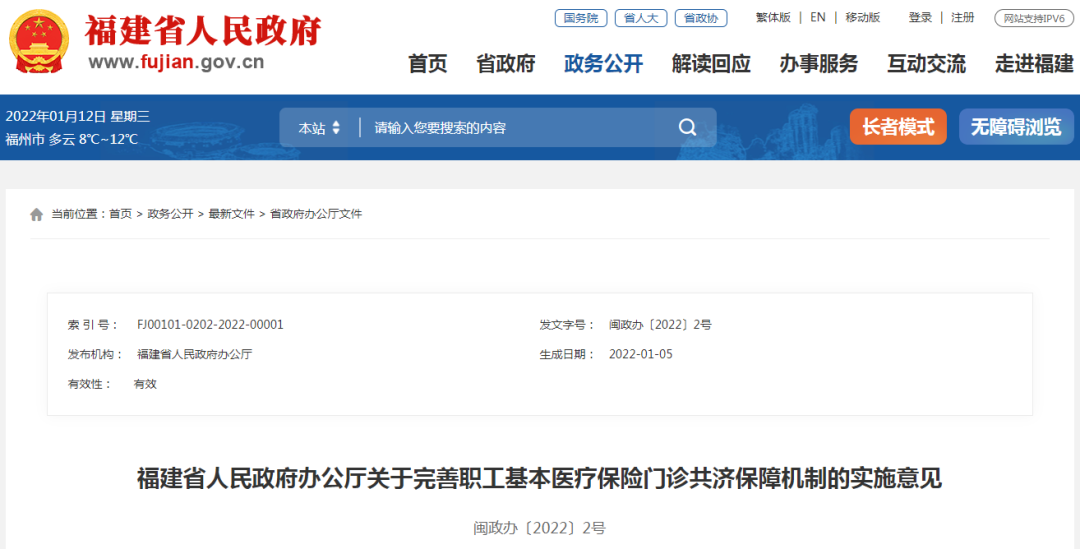Viewport: 1080px width, 549px height.
Task: Go to 办事服务 in navigation
Action: pyautogui.click(x=818, y=64)
